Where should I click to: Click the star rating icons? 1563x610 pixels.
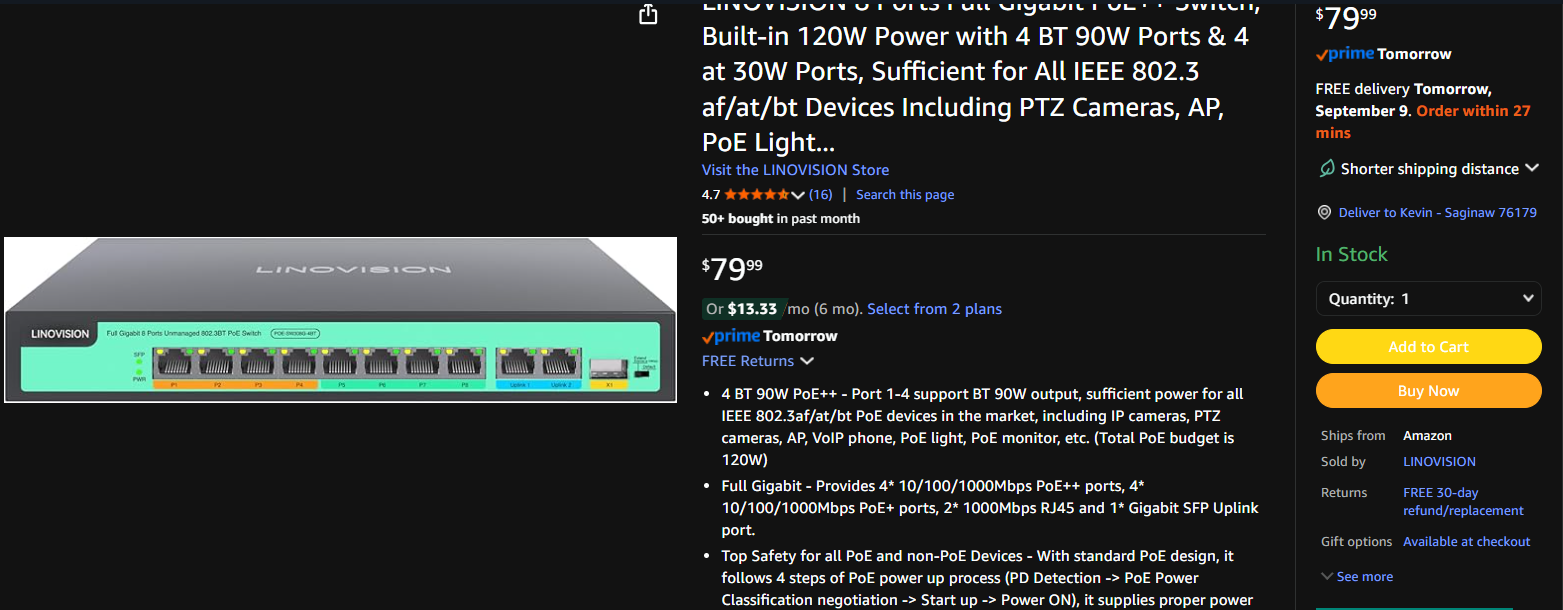(757, 195)
